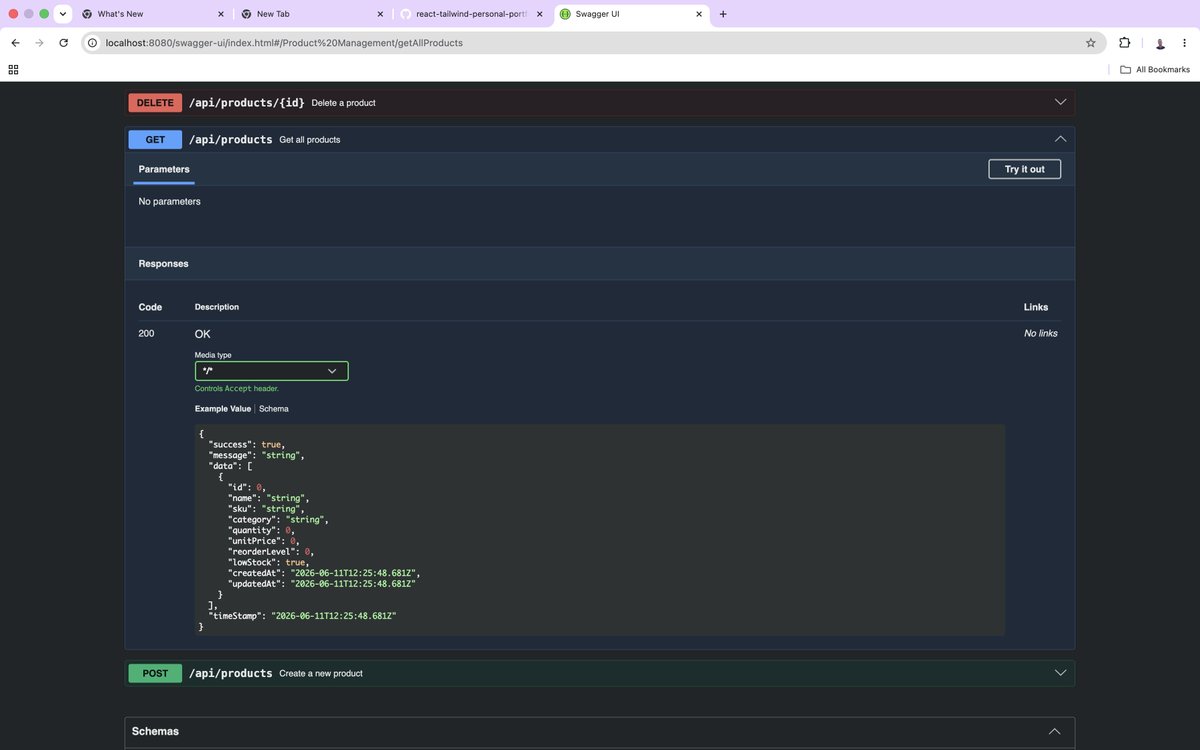Open the apps grid in bookmarks bar

(x=13, y=69)
